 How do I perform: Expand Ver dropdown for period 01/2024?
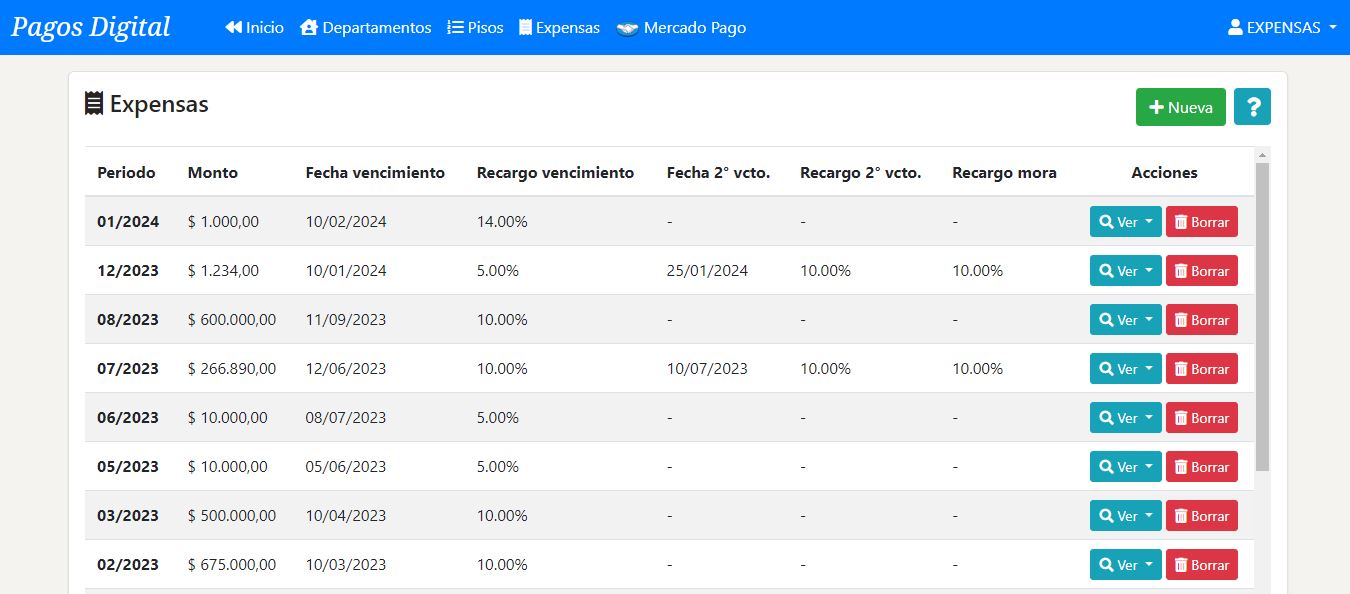click(x=1125, y=222)
